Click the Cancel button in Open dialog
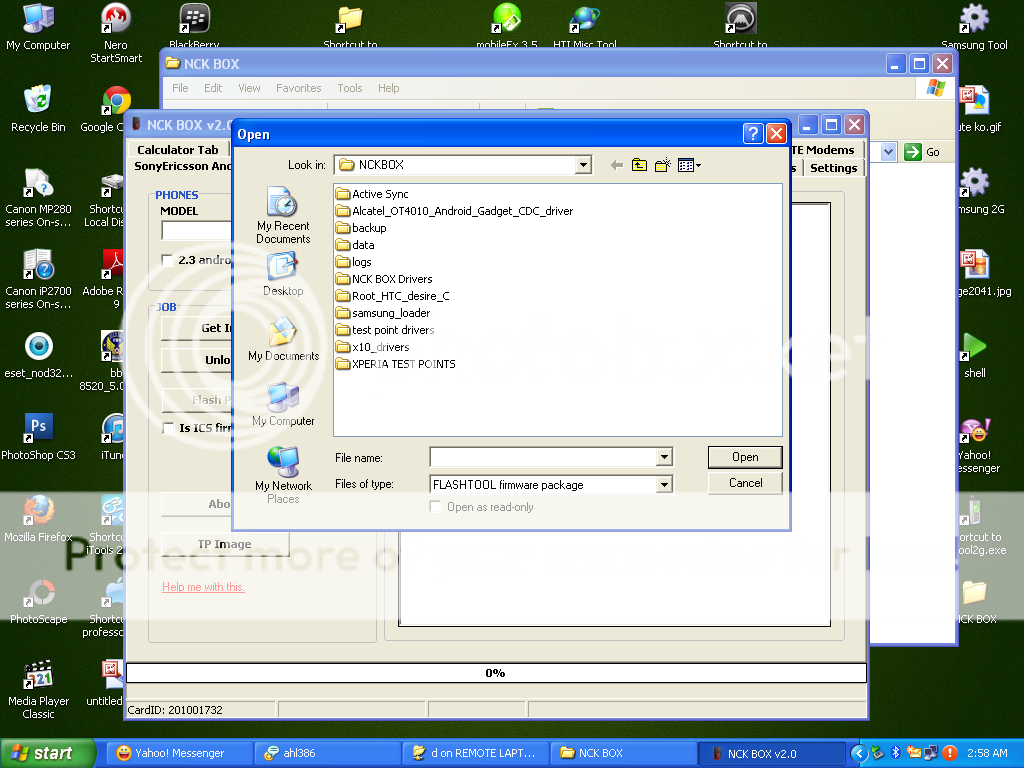1024x768 pixels. [745, 483]
